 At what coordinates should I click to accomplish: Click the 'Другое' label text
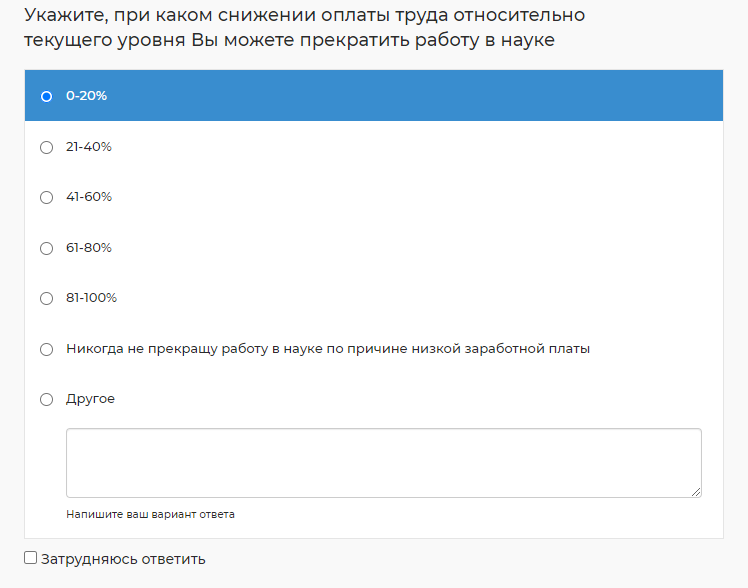pos(90,399)
